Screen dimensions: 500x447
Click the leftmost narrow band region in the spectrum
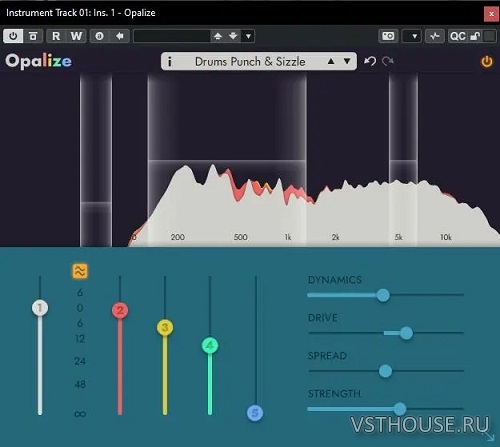[96, 160]
